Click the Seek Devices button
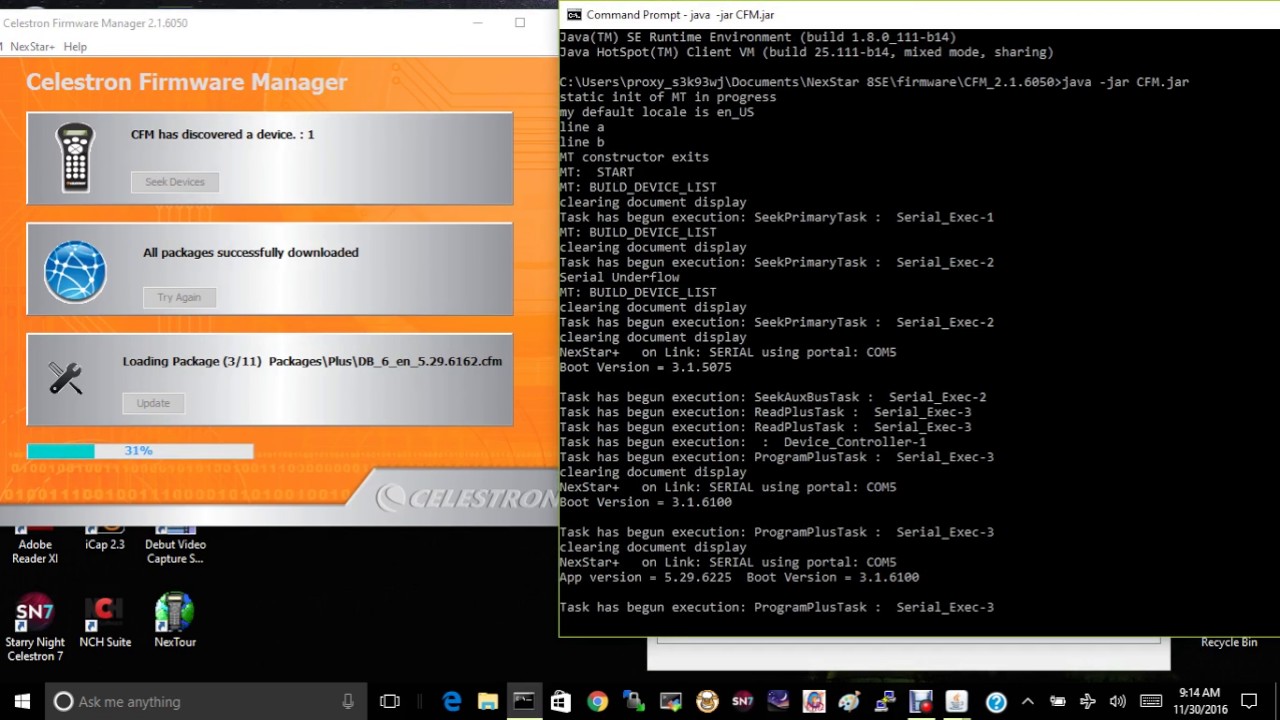1280x720 pixels. tap(175, 182)
